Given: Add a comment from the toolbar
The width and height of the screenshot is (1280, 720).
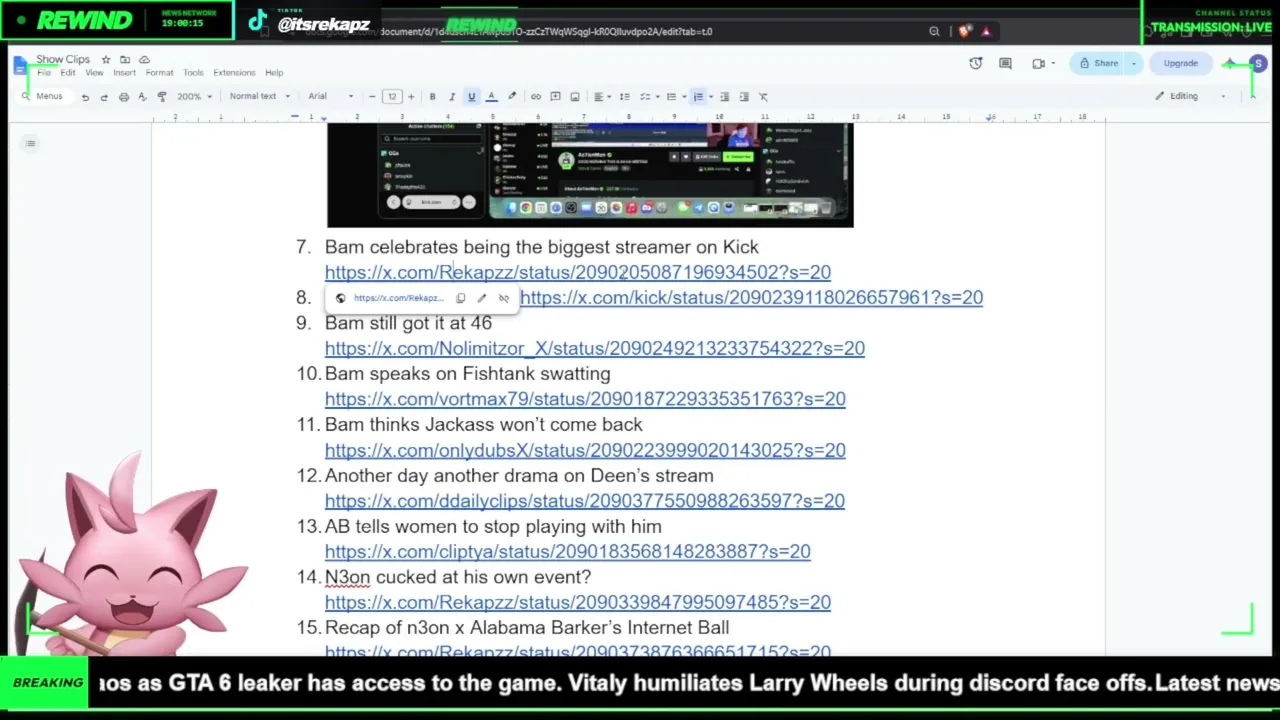Looking at the screenshot, I should point(555,97).
